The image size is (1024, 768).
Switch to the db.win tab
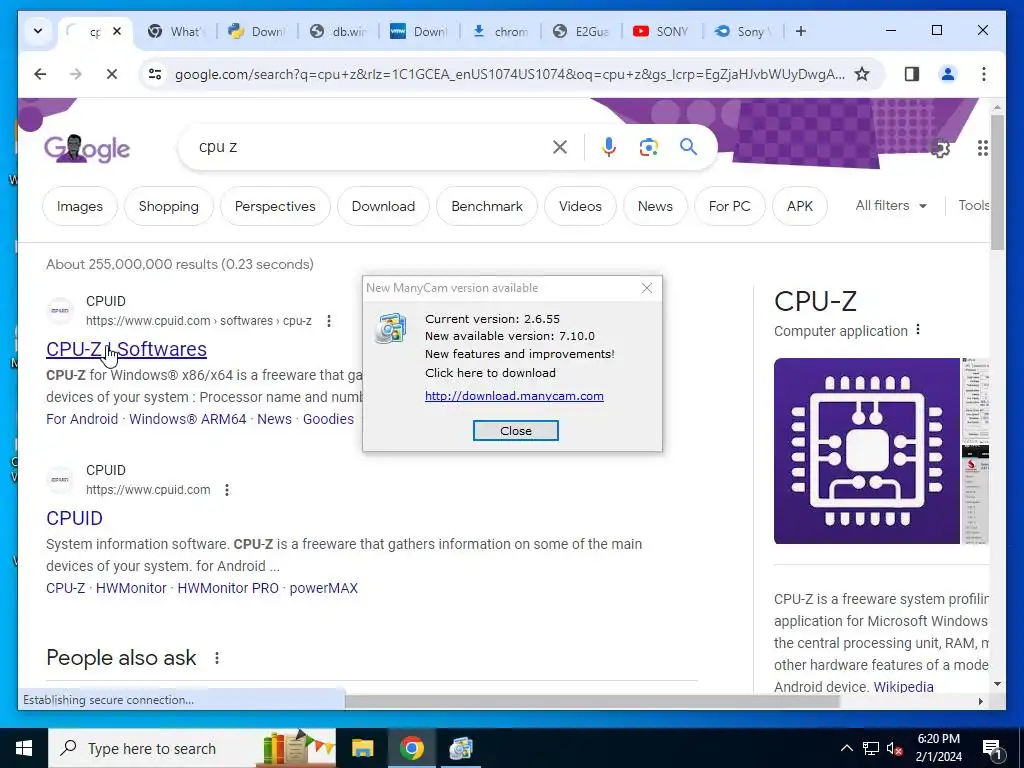[x=338, y=31]
